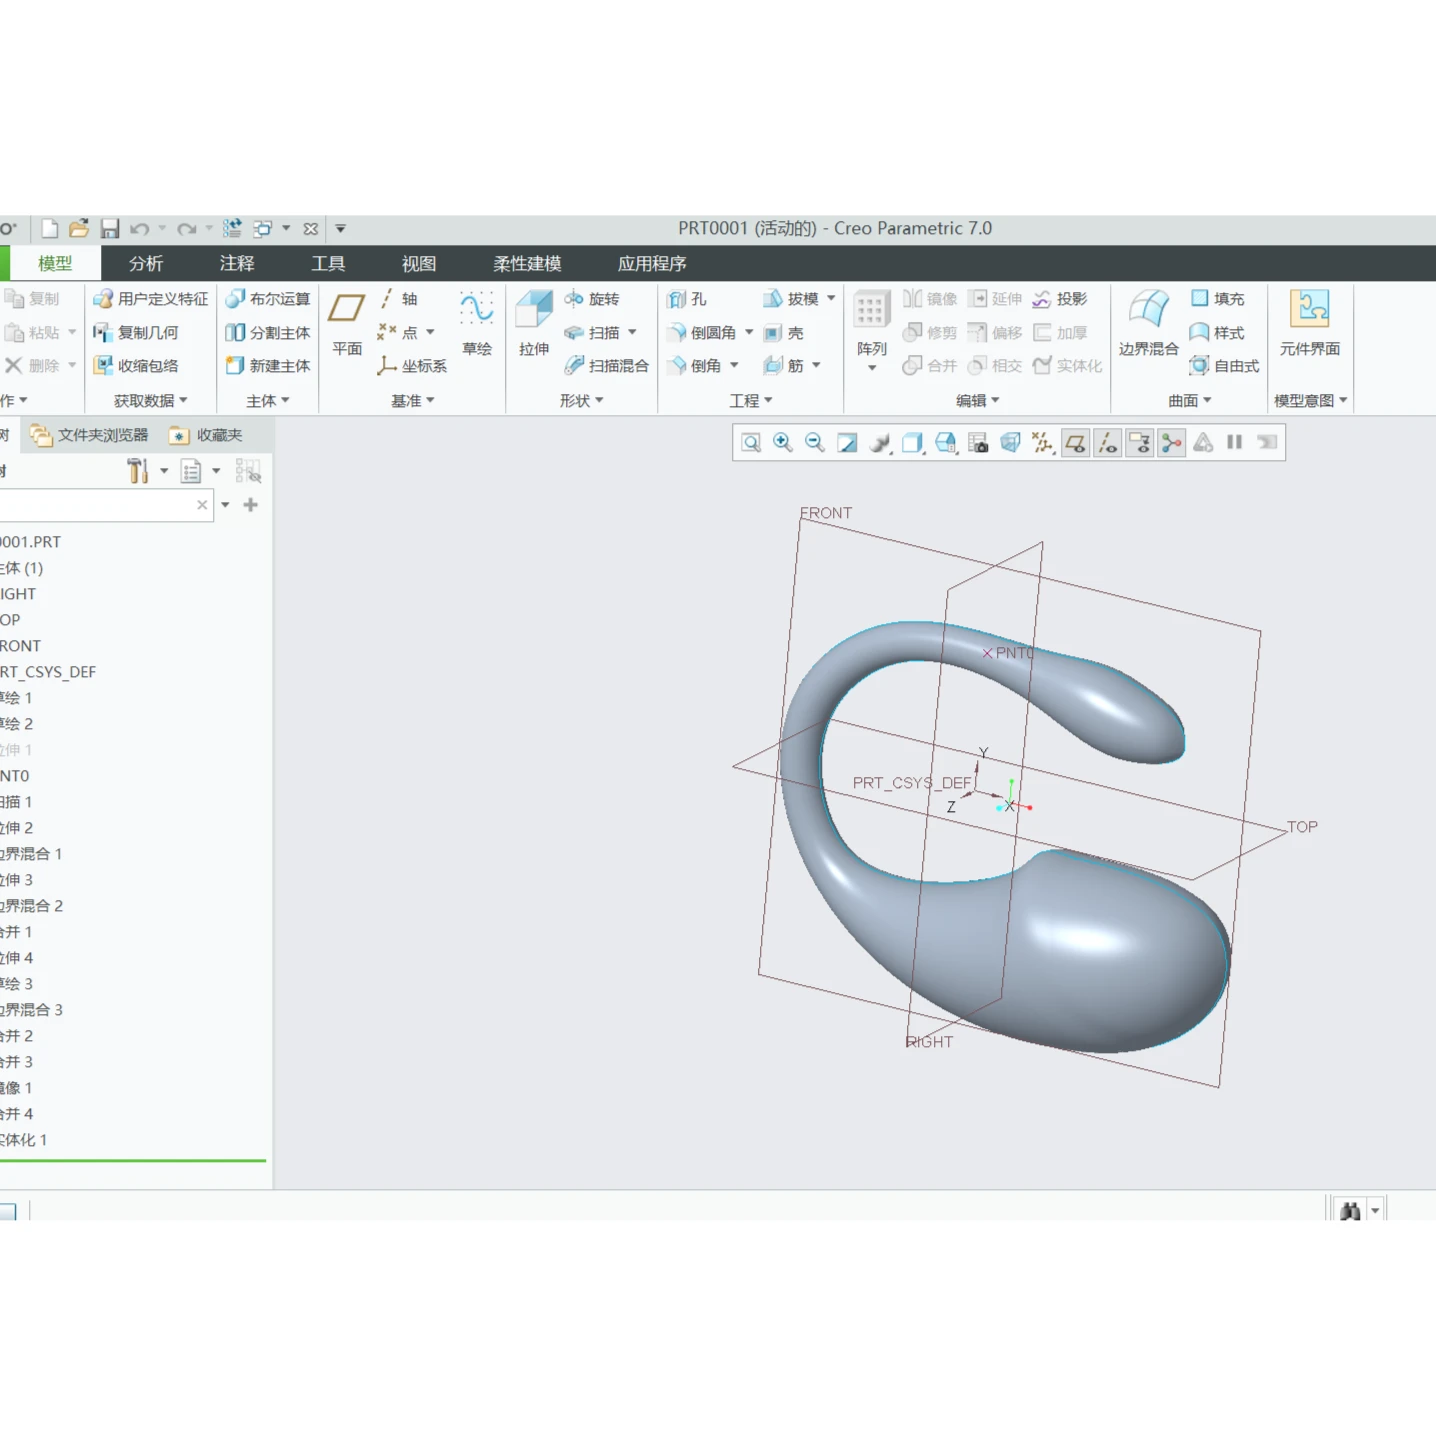The width and height of the screenshot is (1436, 1436).
Task: Select the Rib (筋) tool
Action: pos(784,366)
